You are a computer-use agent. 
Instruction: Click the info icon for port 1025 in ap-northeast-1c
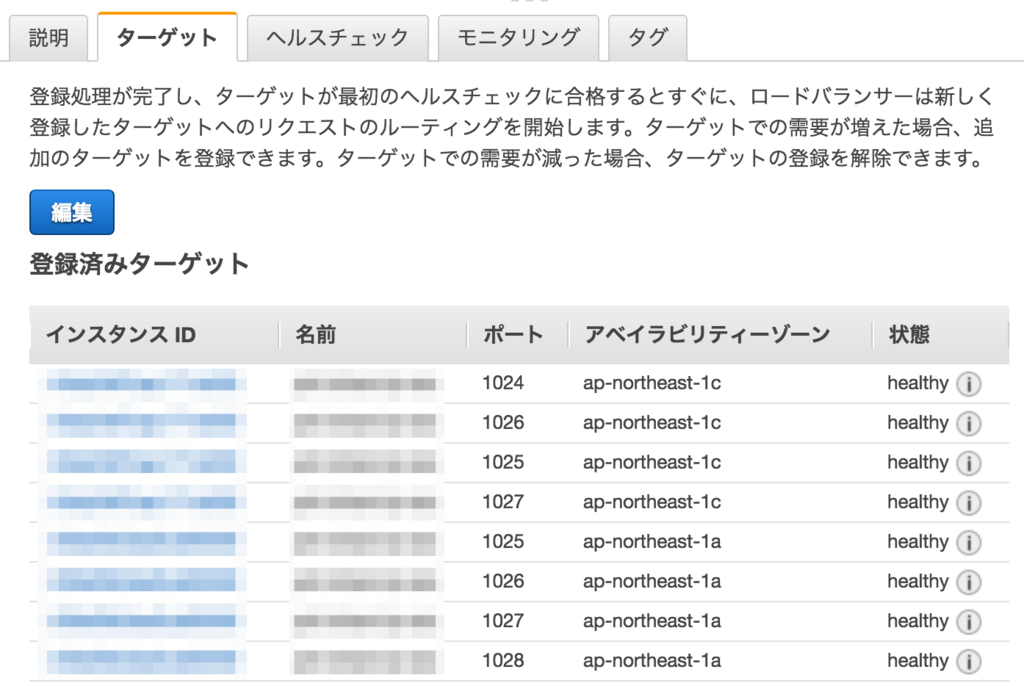[967, 463]
